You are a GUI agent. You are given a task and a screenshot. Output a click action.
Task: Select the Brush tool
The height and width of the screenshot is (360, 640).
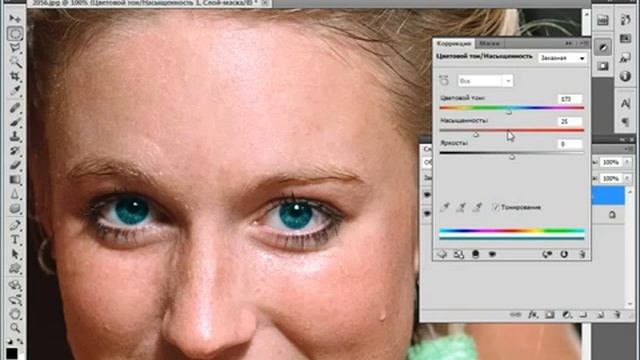pyautogui.click(x=15, y=122)
